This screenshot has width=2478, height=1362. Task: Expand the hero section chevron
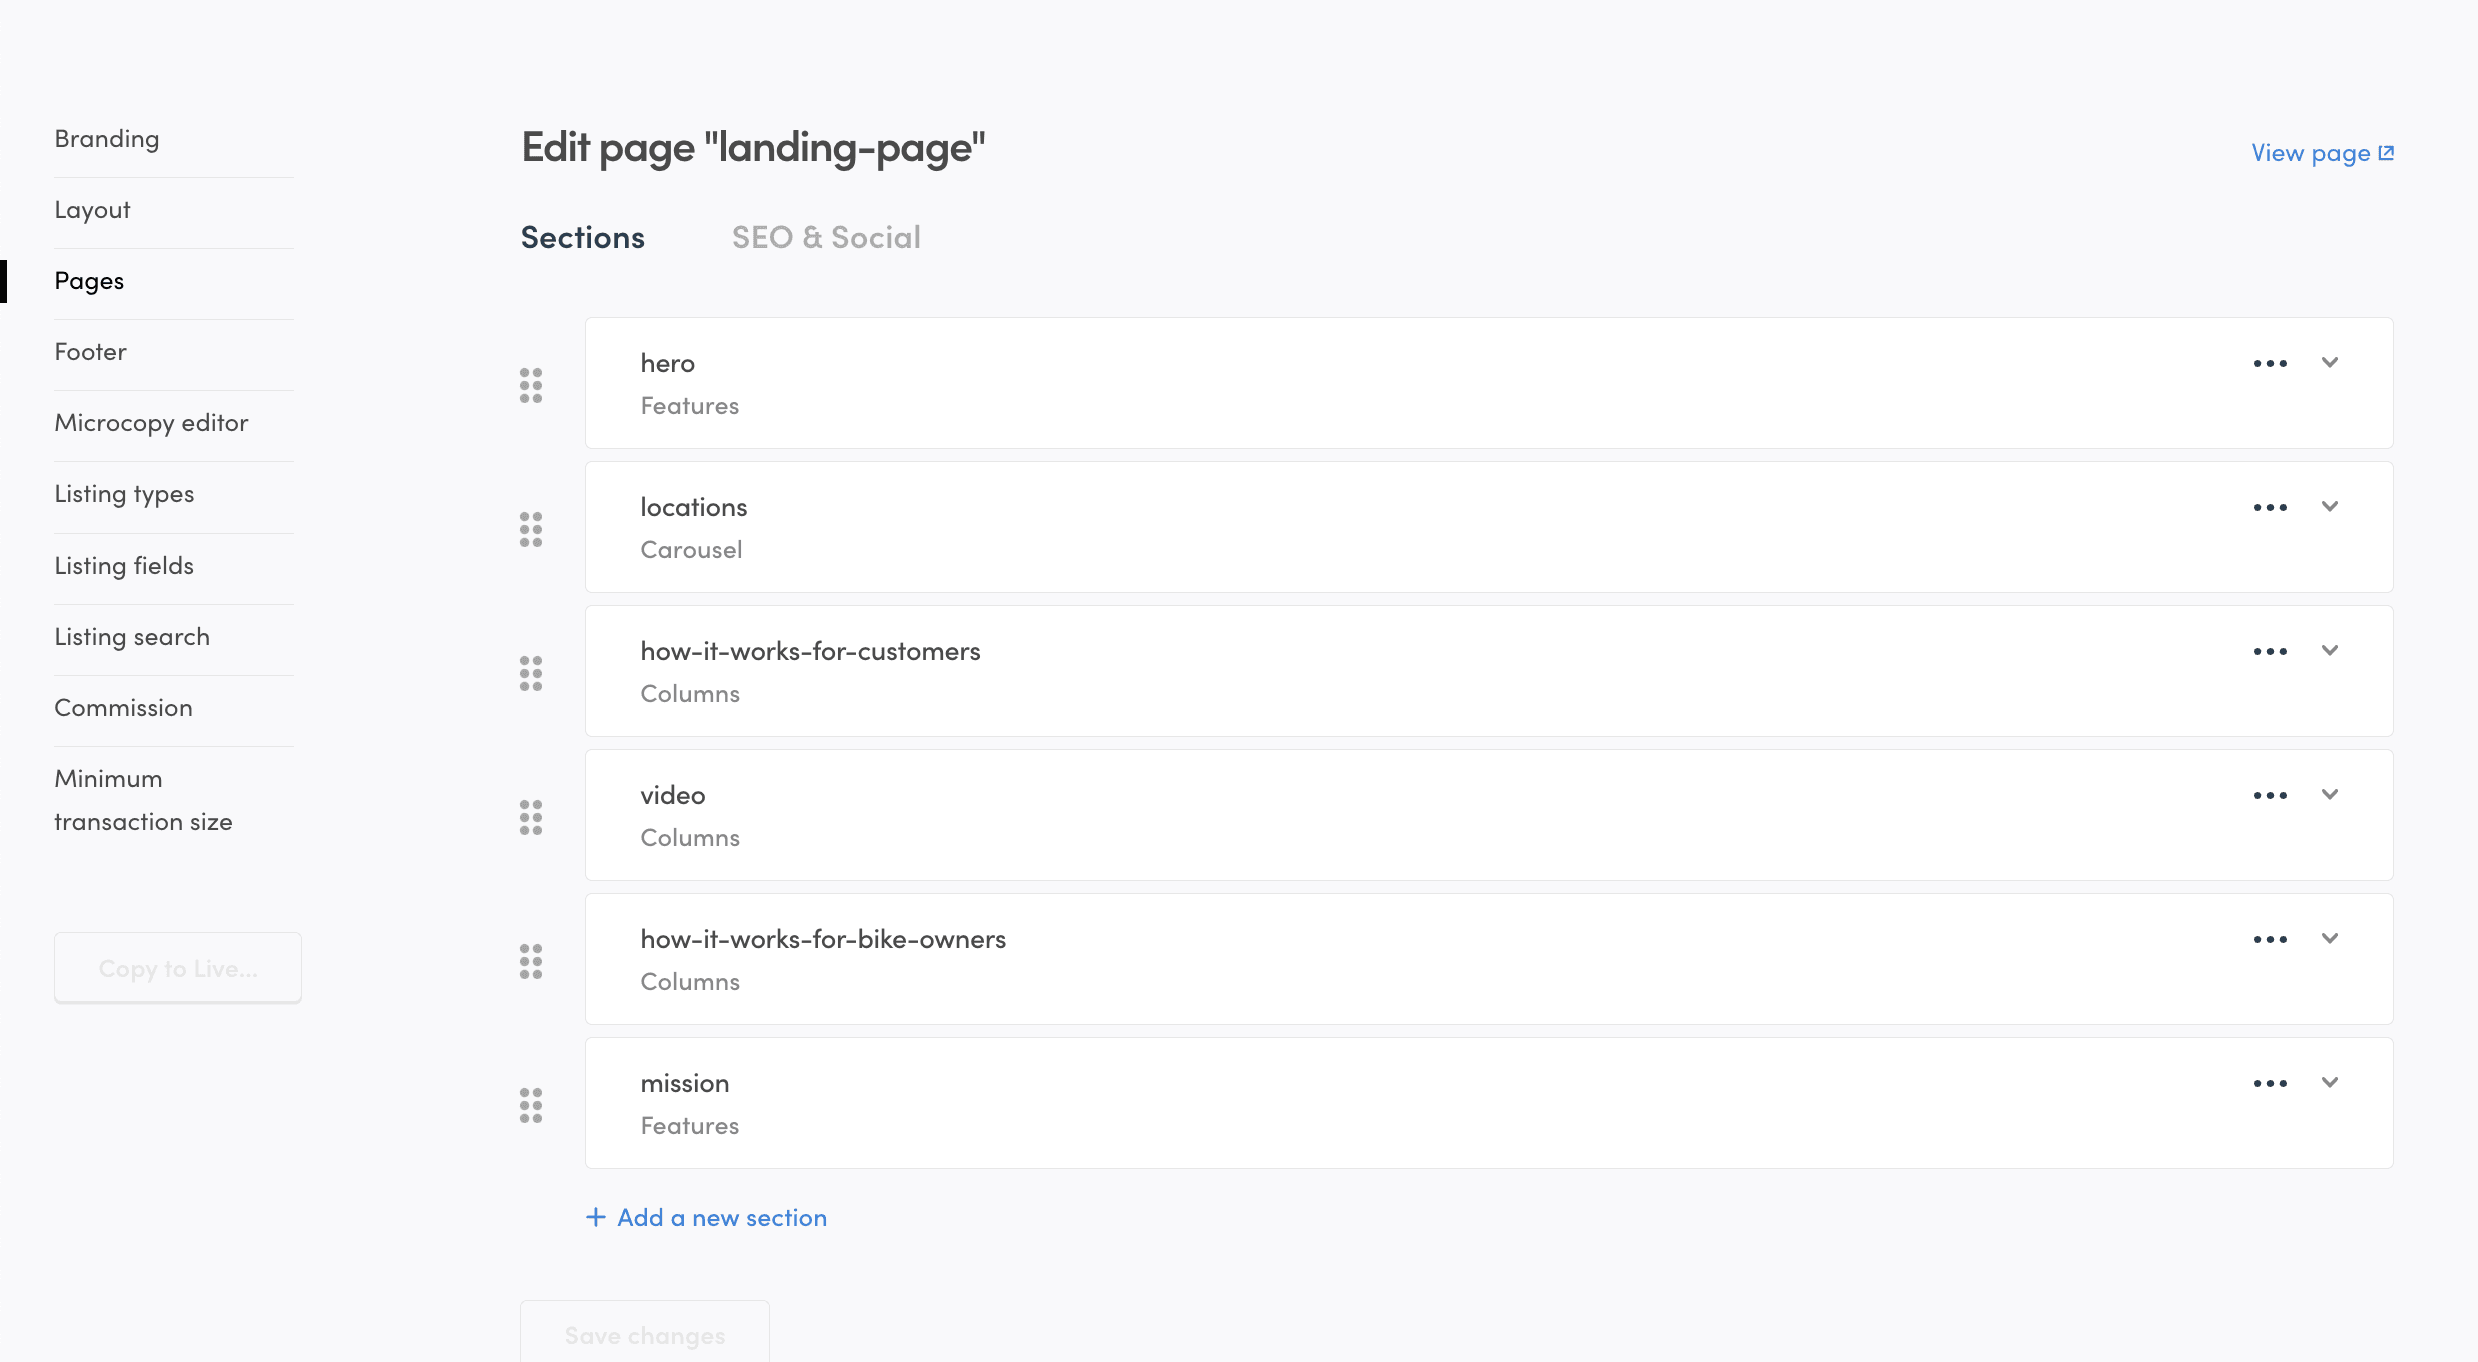tap(2330, 362)
